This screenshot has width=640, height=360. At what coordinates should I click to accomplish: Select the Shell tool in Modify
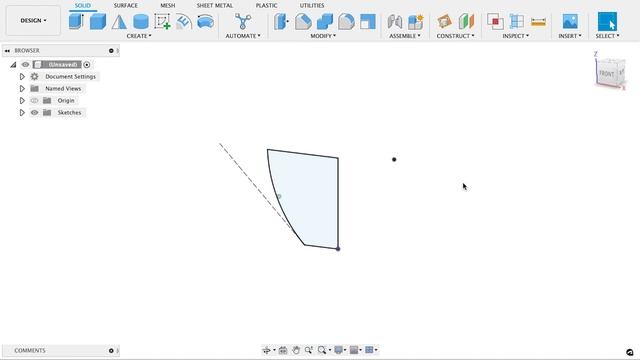click(x=346, y=21)
